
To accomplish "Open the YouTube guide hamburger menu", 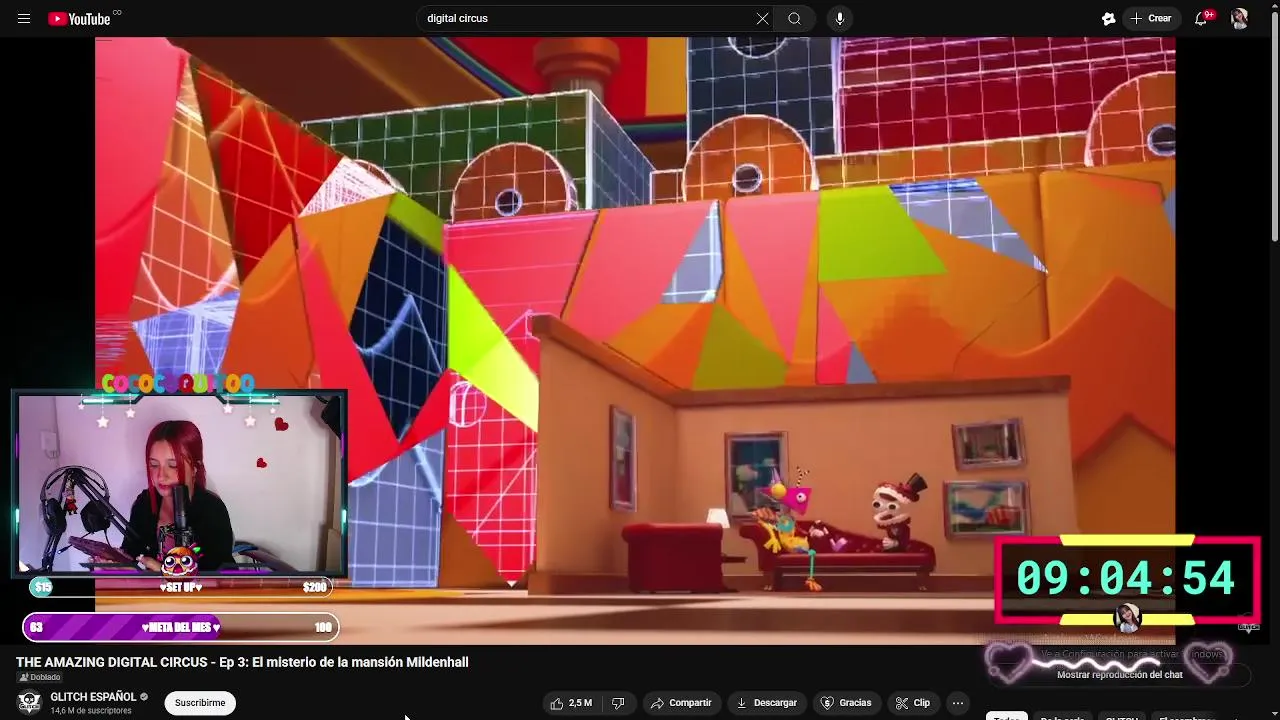I will coord(24,19).
